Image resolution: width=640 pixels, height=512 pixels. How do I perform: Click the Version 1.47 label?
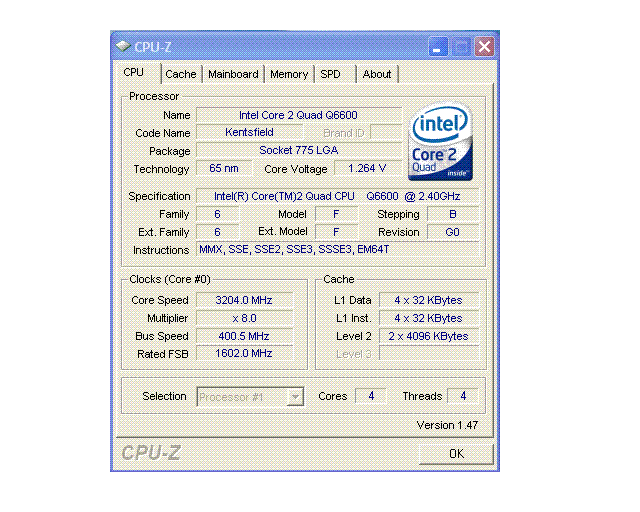click(447, 425)
